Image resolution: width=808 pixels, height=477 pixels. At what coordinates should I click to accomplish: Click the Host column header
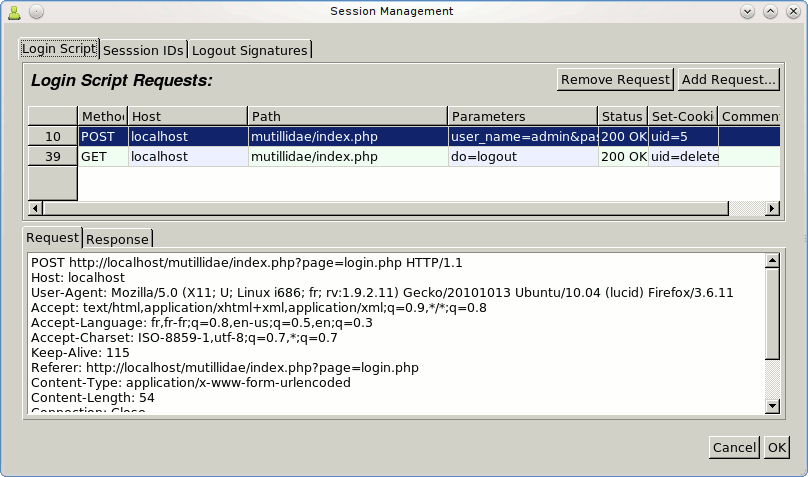(187, 116)
